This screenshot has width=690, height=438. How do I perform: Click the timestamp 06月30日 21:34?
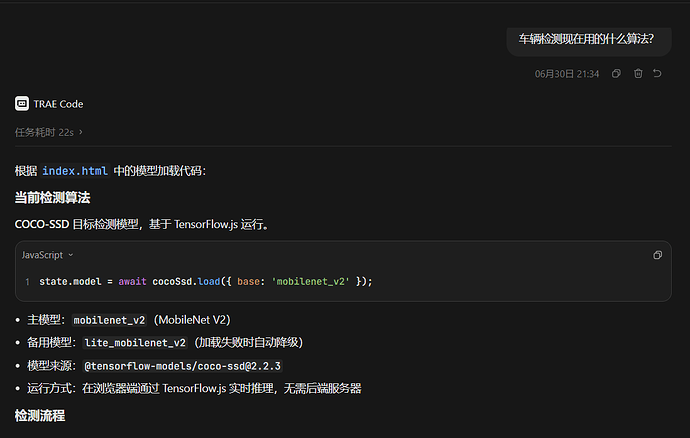[x=567, y=74]
